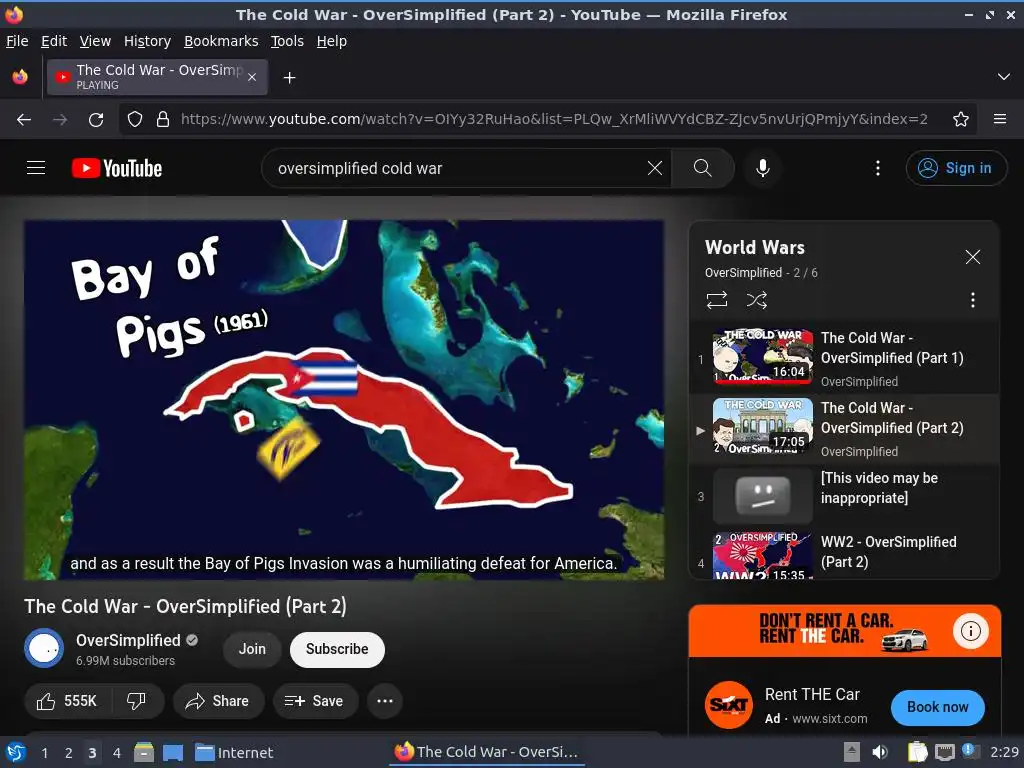Open the YouTube guide hamburger menu

tap(36, 168)
